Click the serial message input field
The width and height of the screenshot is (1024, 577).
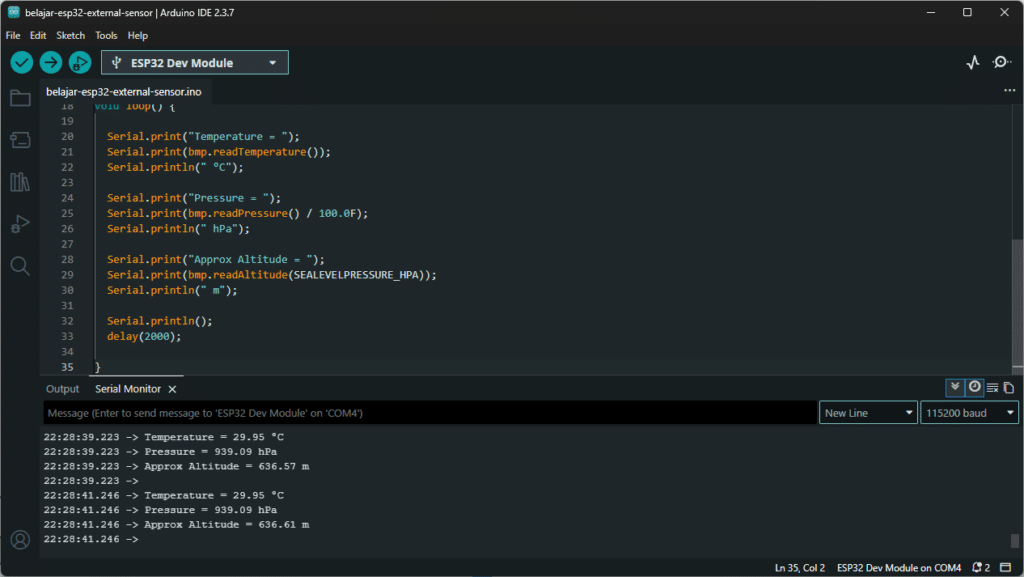coord(430,413)
